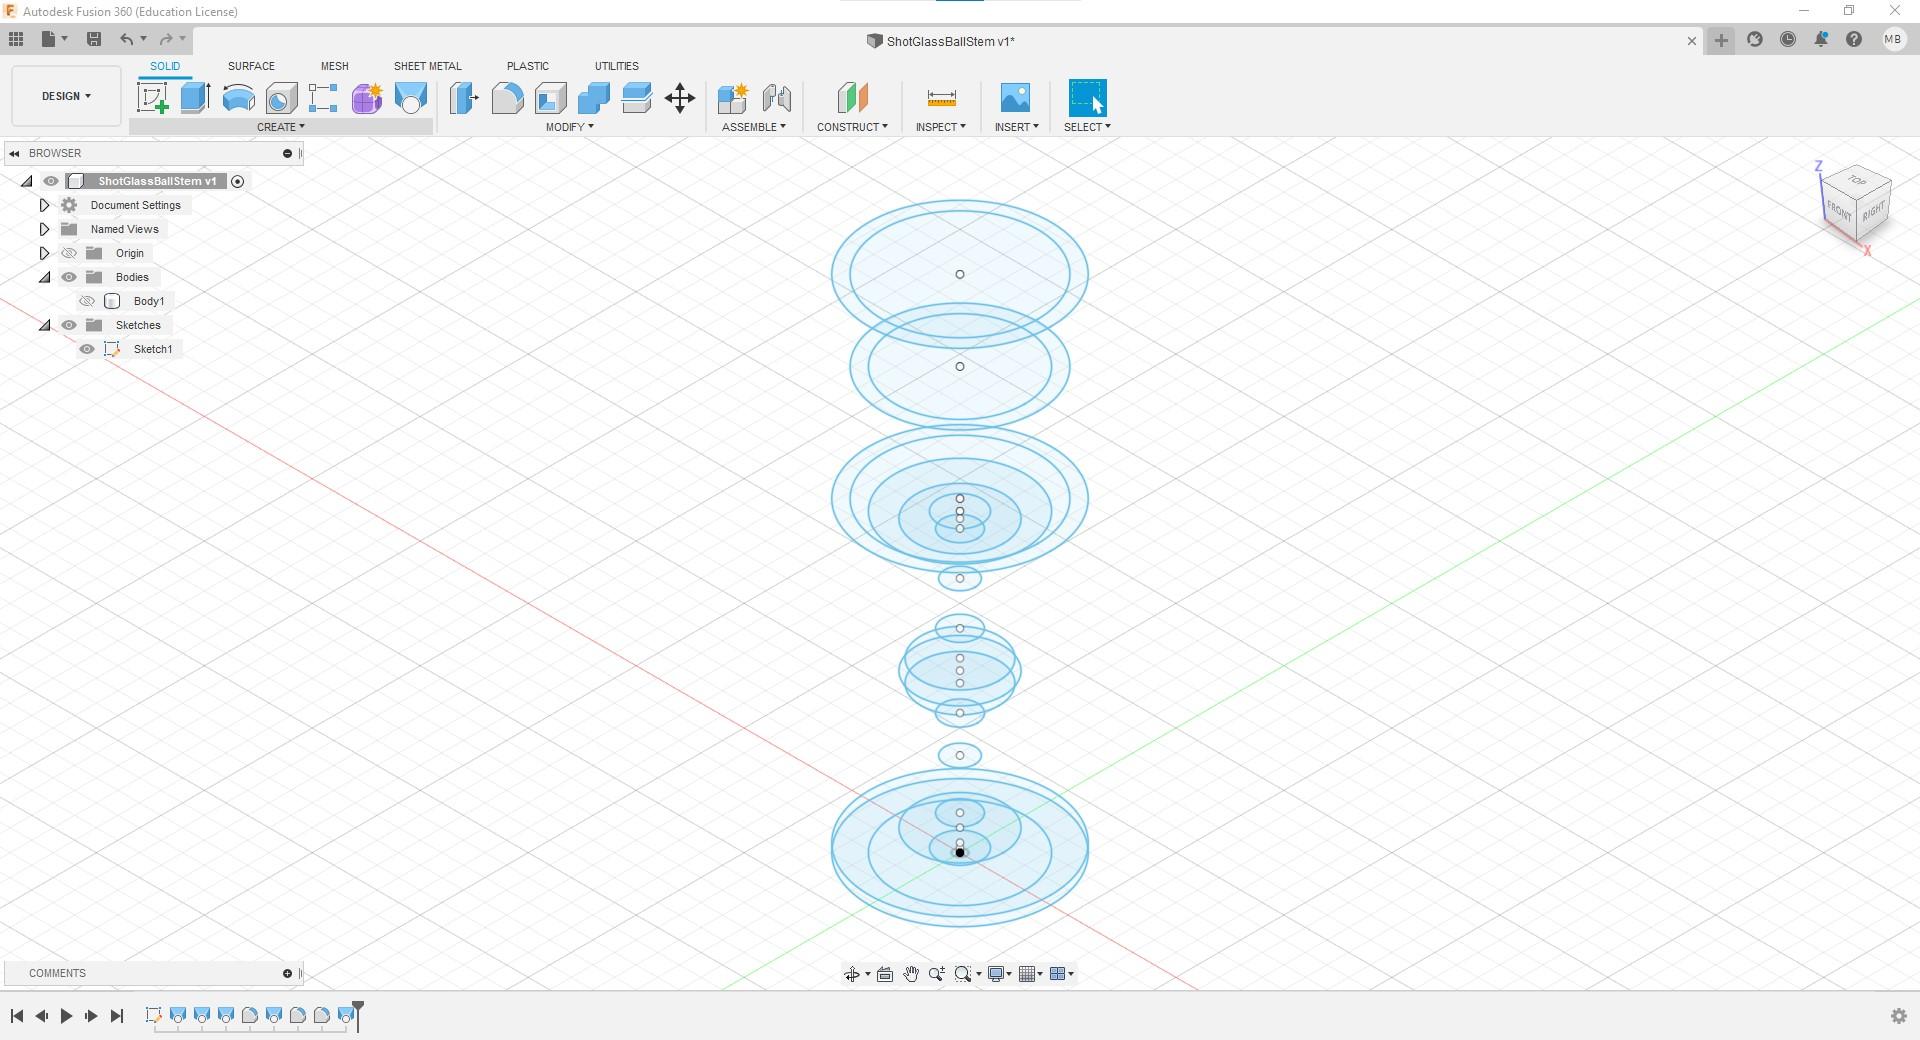Open the Extensions icon in title bar

click(1755, 40)
